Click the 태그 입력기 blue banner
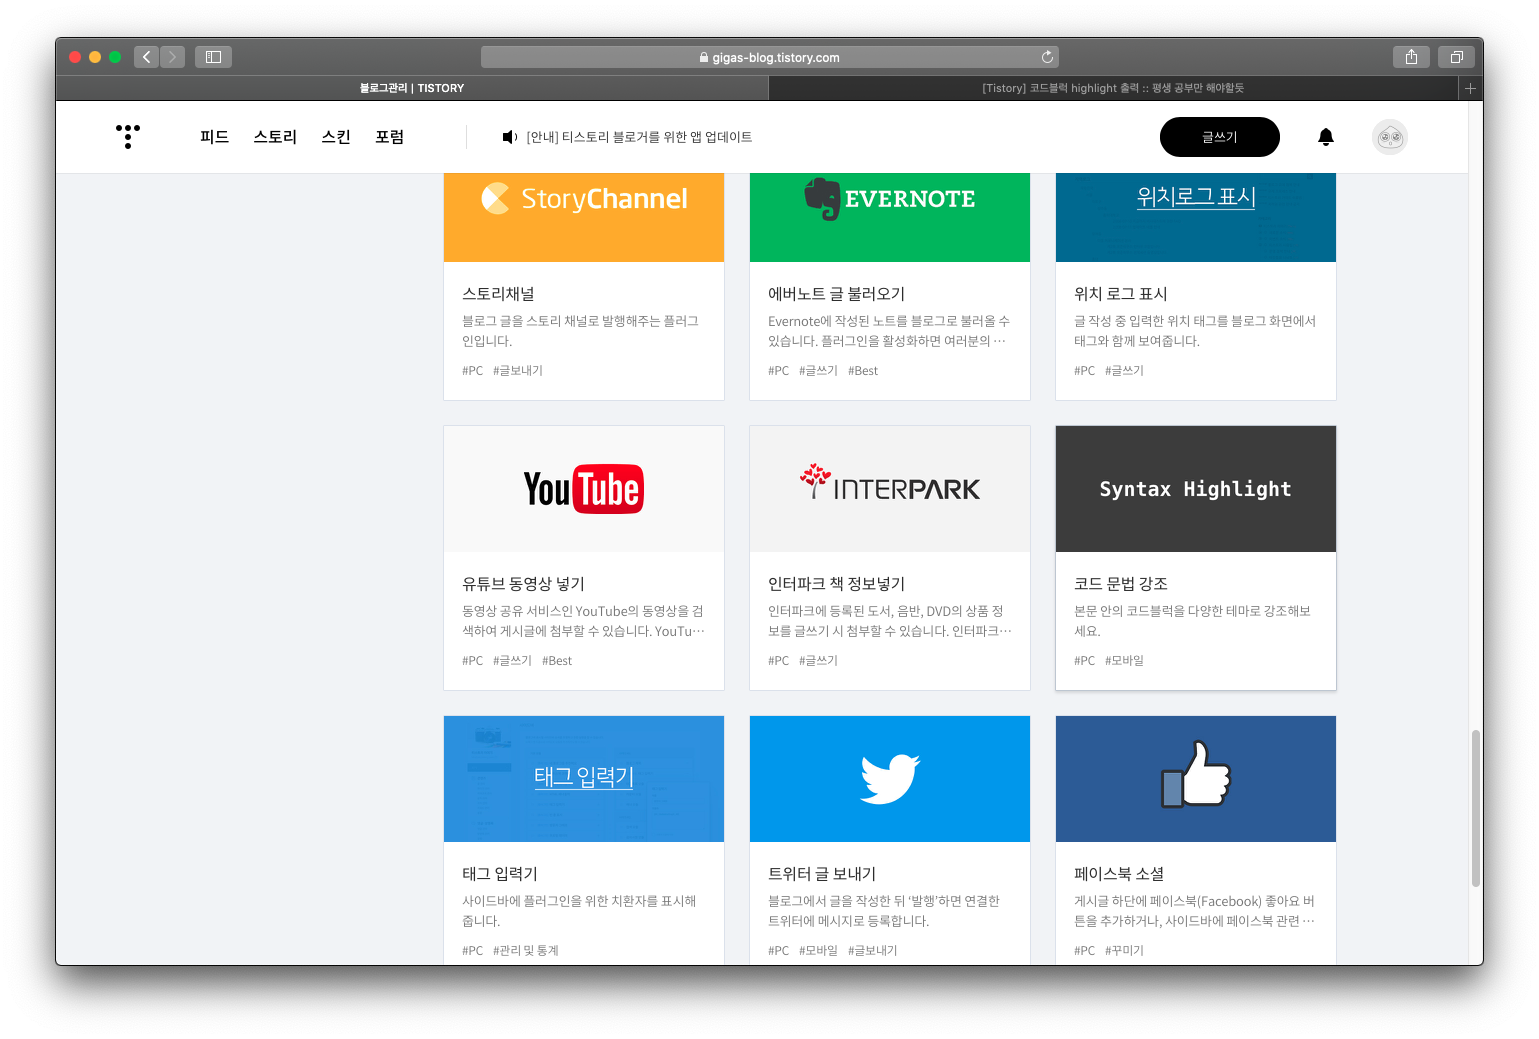Screen dimensions: 1539x1039 tap(584, 779)
